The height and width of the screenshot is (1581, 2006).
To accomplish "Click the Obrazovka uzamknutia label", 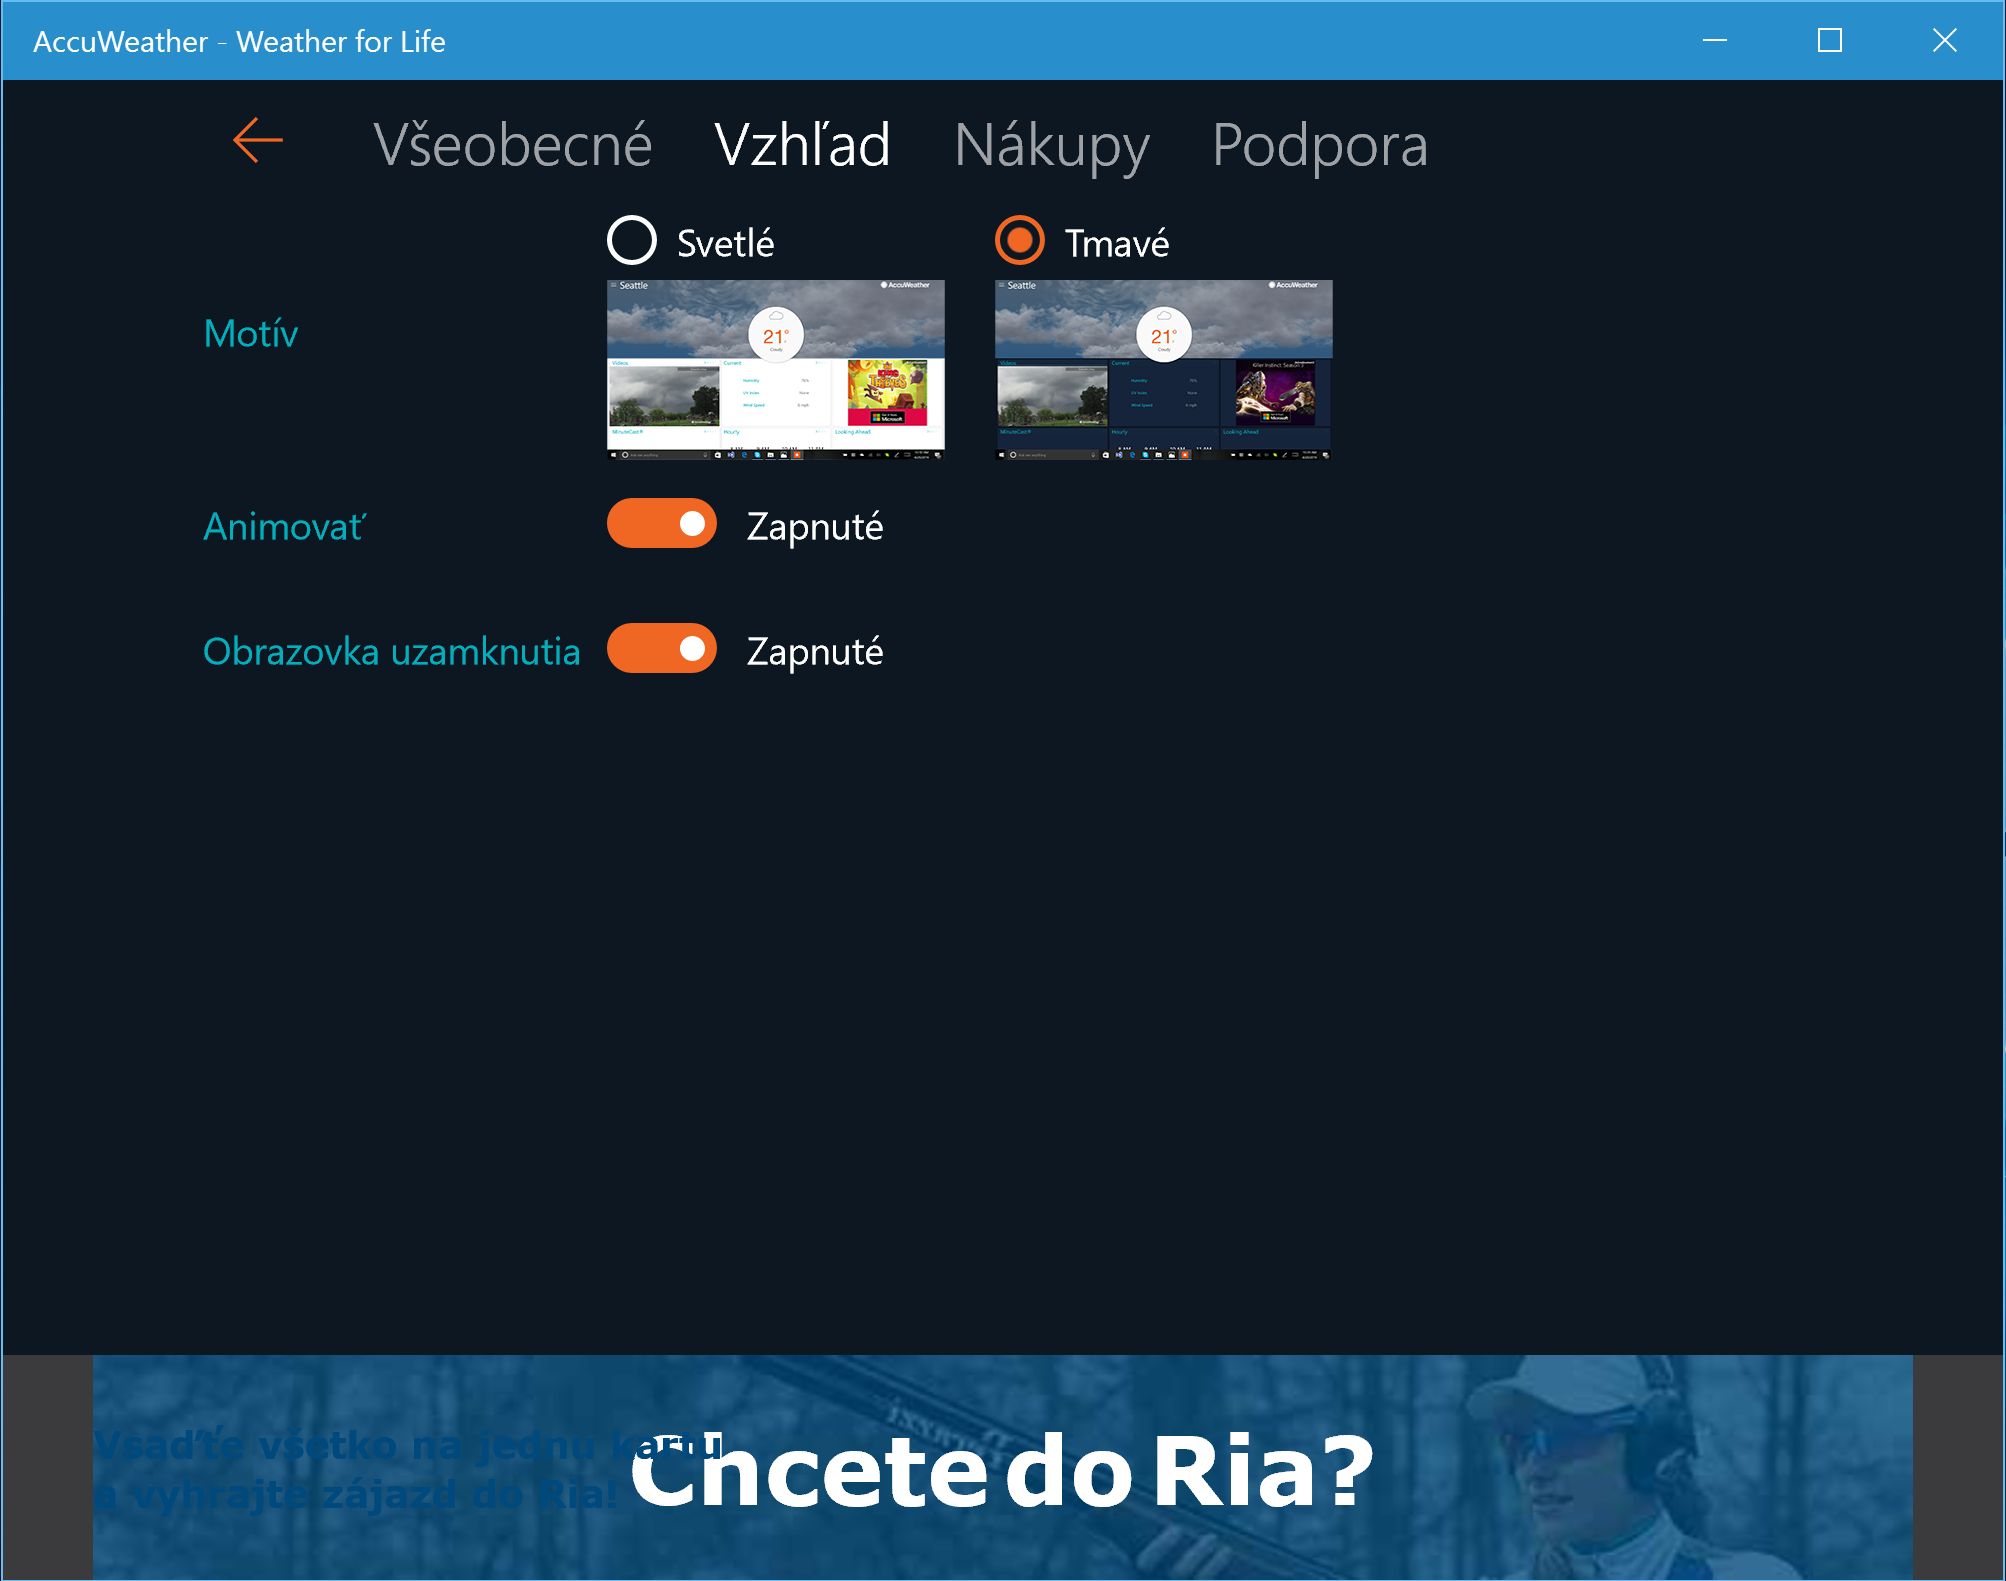I will [392, 651].
